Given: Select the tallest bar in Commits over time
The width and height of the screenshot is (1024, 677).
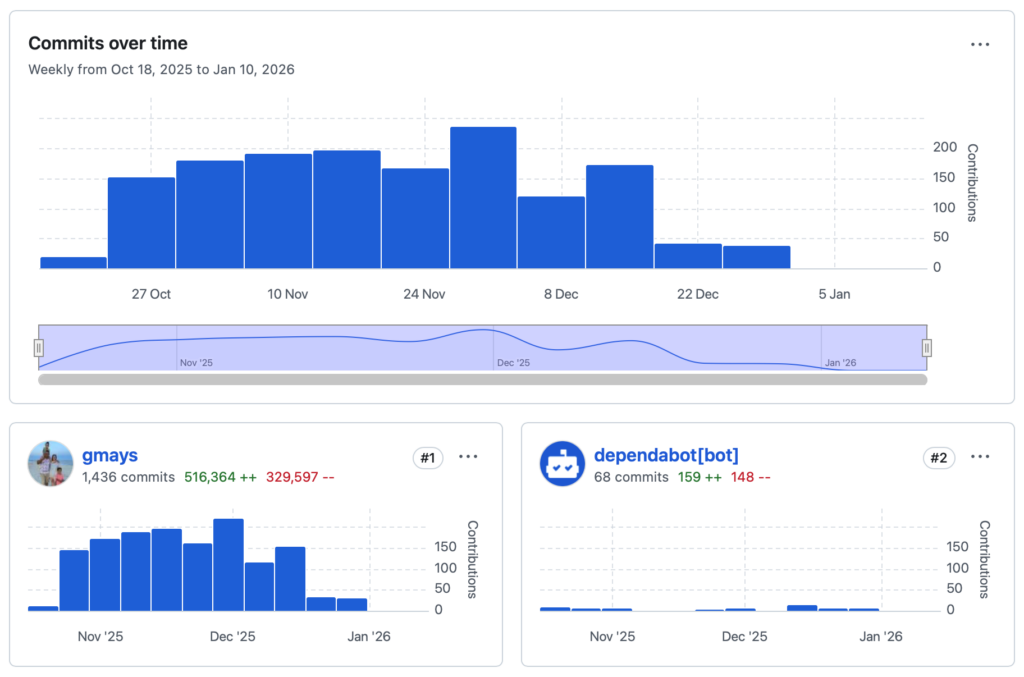Looking at the screenshot, I should click(x=483, y=198).
